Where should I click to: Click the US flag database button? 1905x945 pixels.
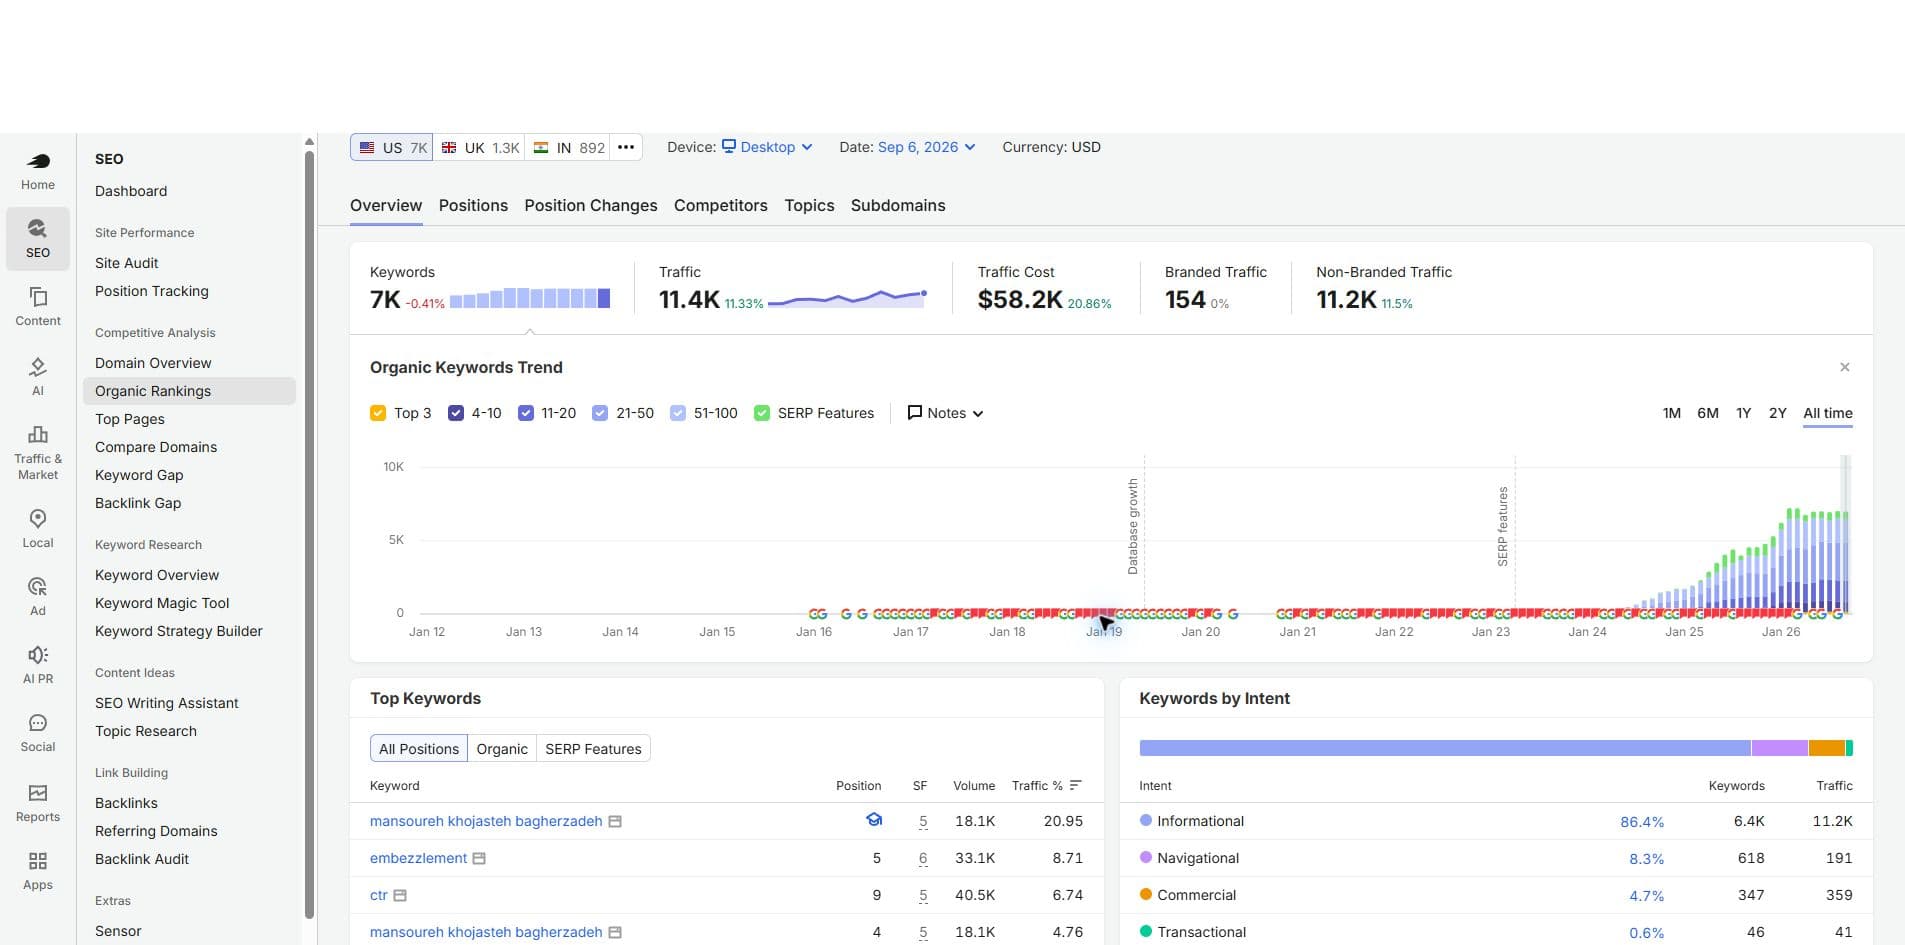pos(392,147)
